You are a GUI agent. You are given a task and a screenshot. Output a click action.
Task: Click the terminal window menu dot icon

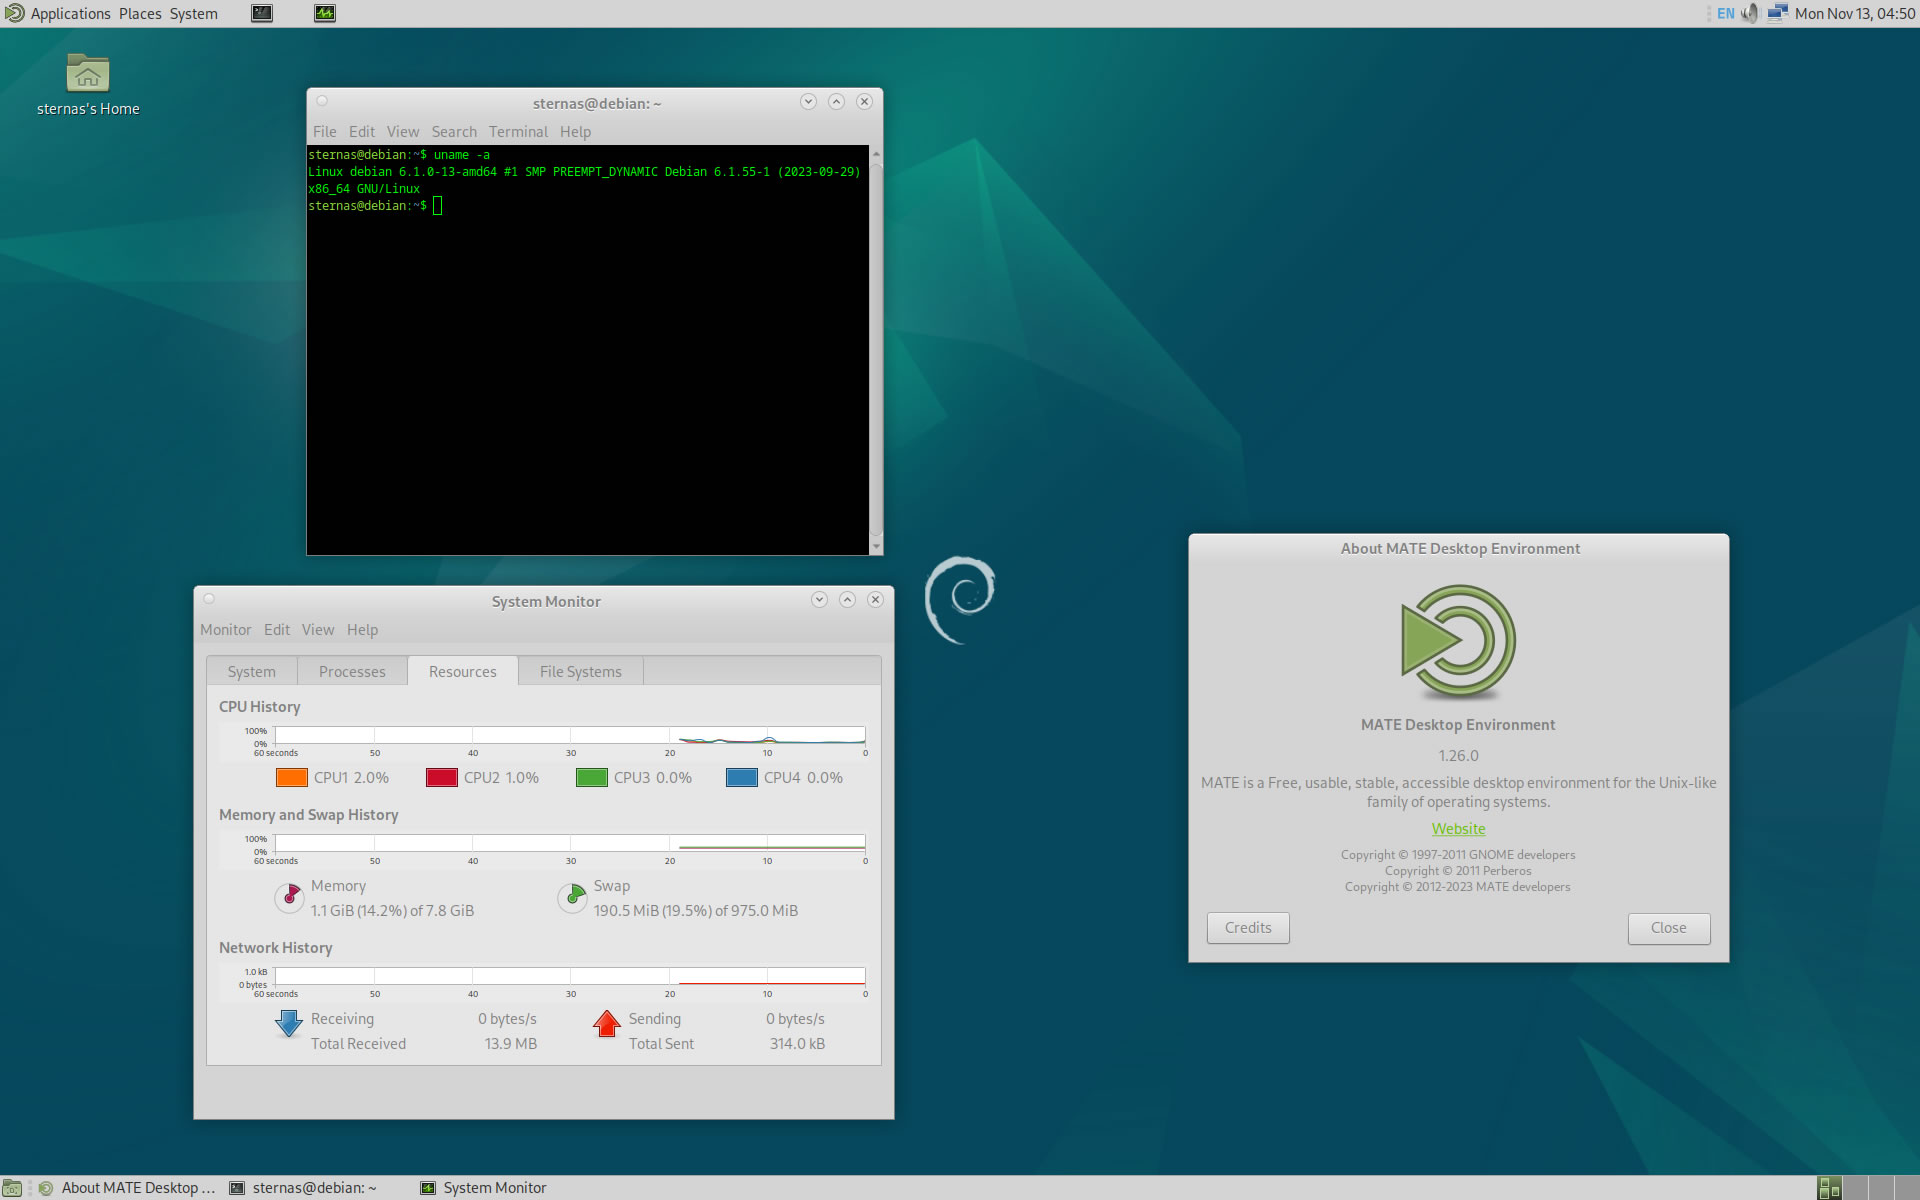(322, 101)
